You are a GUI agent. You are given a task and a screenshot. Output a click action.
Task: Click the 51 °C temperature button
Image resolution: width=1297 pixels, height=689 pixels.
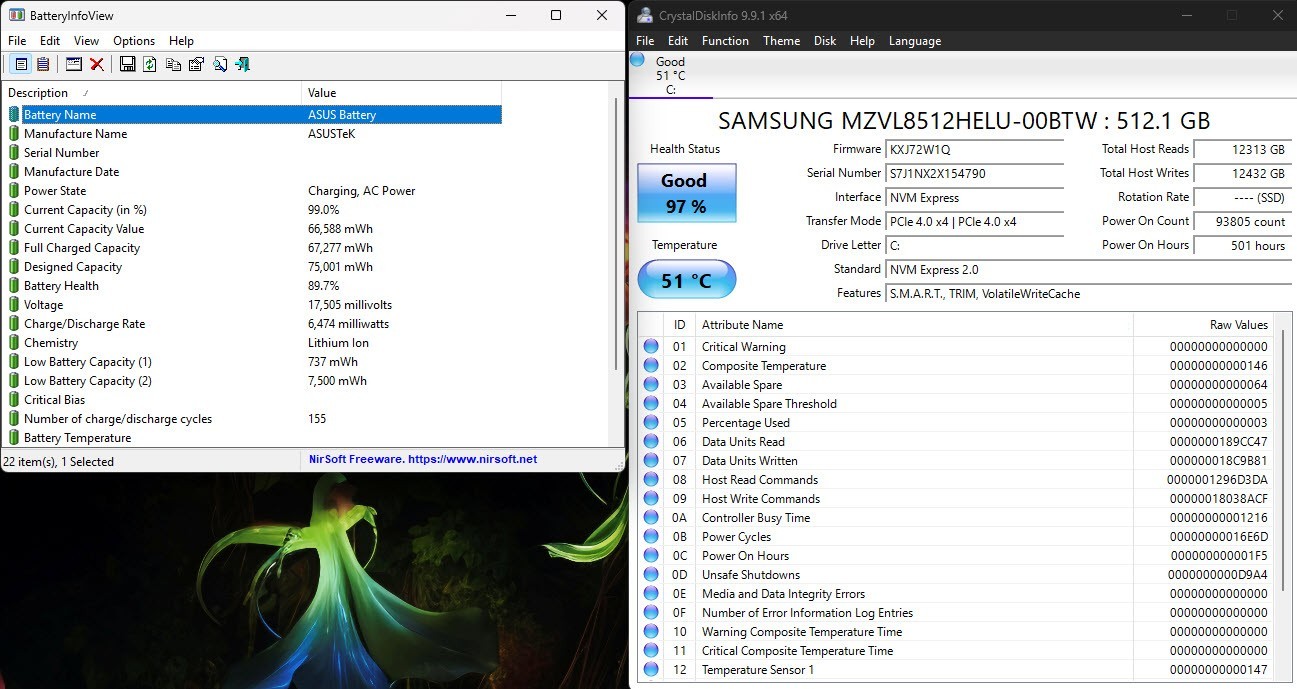686,280
